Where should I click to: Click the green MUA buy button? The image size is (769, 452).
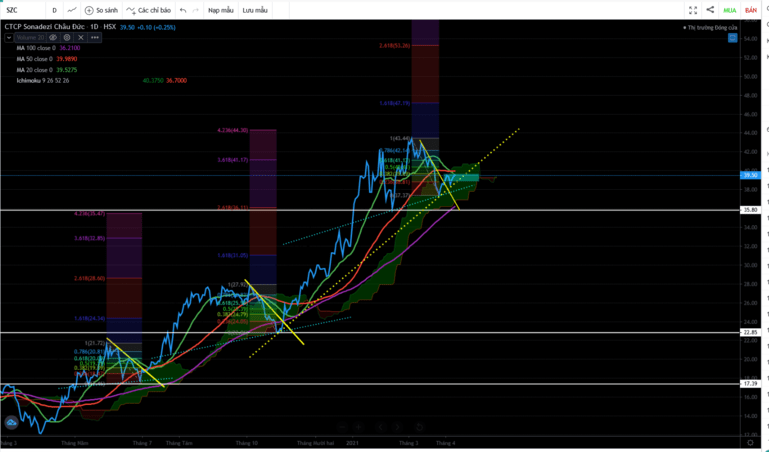[x=730, y=10]
